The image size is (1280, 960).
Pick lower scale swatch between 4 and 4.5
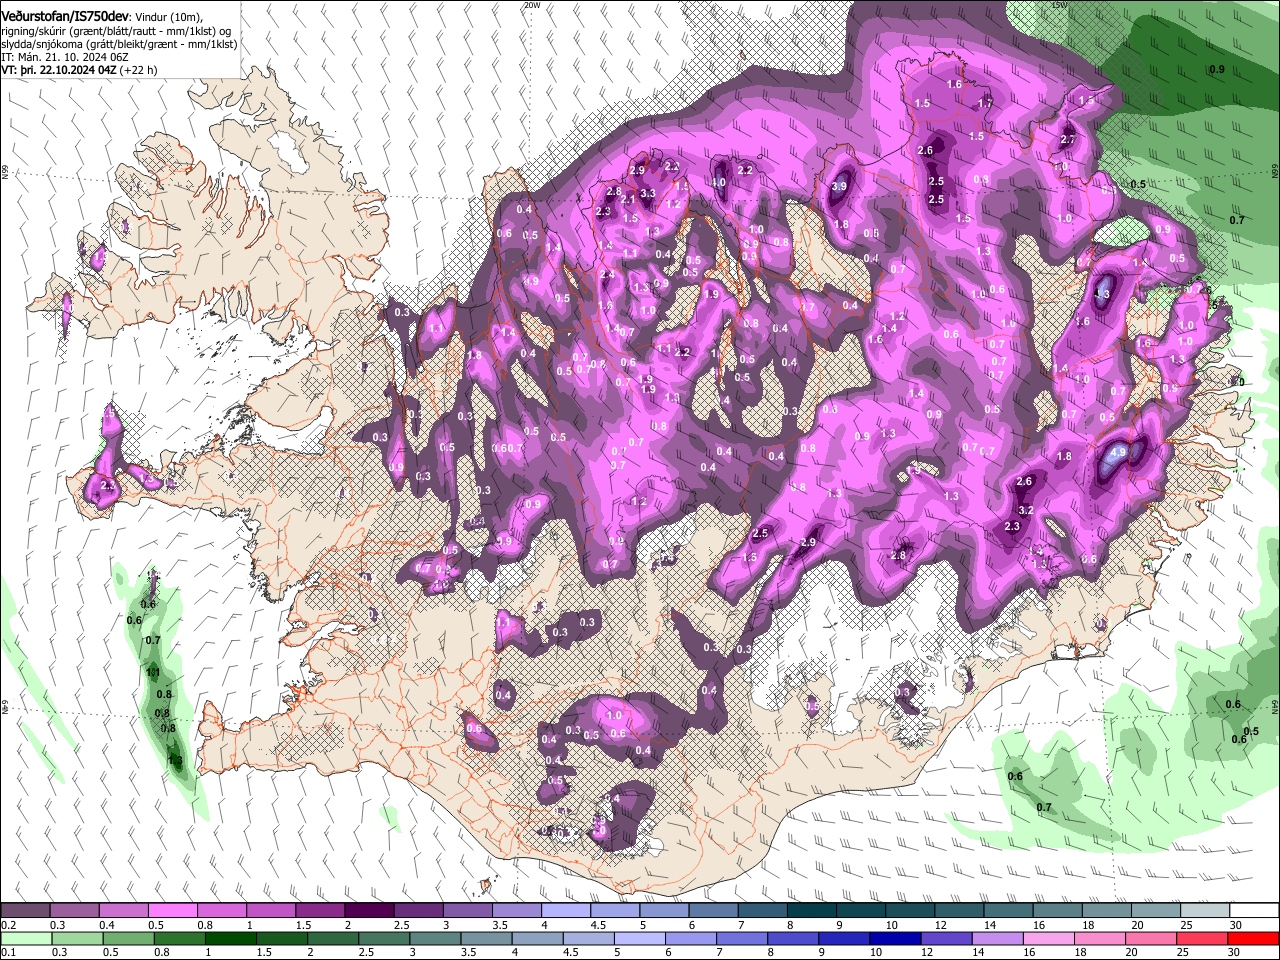tap(538, 939)
